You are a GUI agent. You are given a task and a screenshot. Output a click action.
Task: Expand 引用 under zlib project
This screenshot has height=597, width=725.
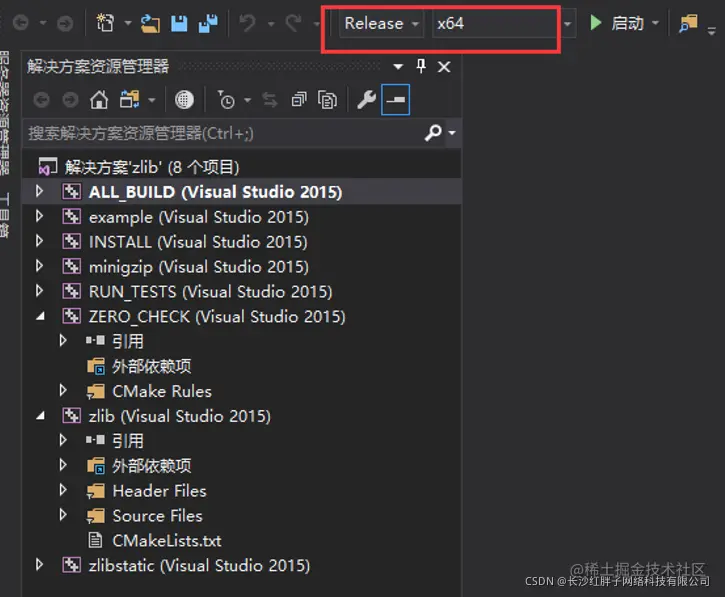[63, 440]
